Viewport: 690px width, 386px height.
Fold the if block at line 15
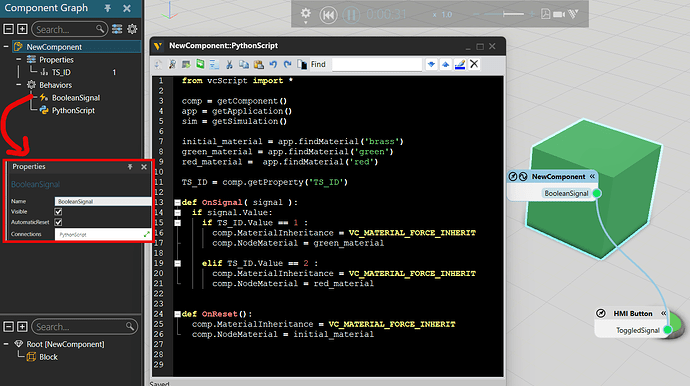coord(177,223)
